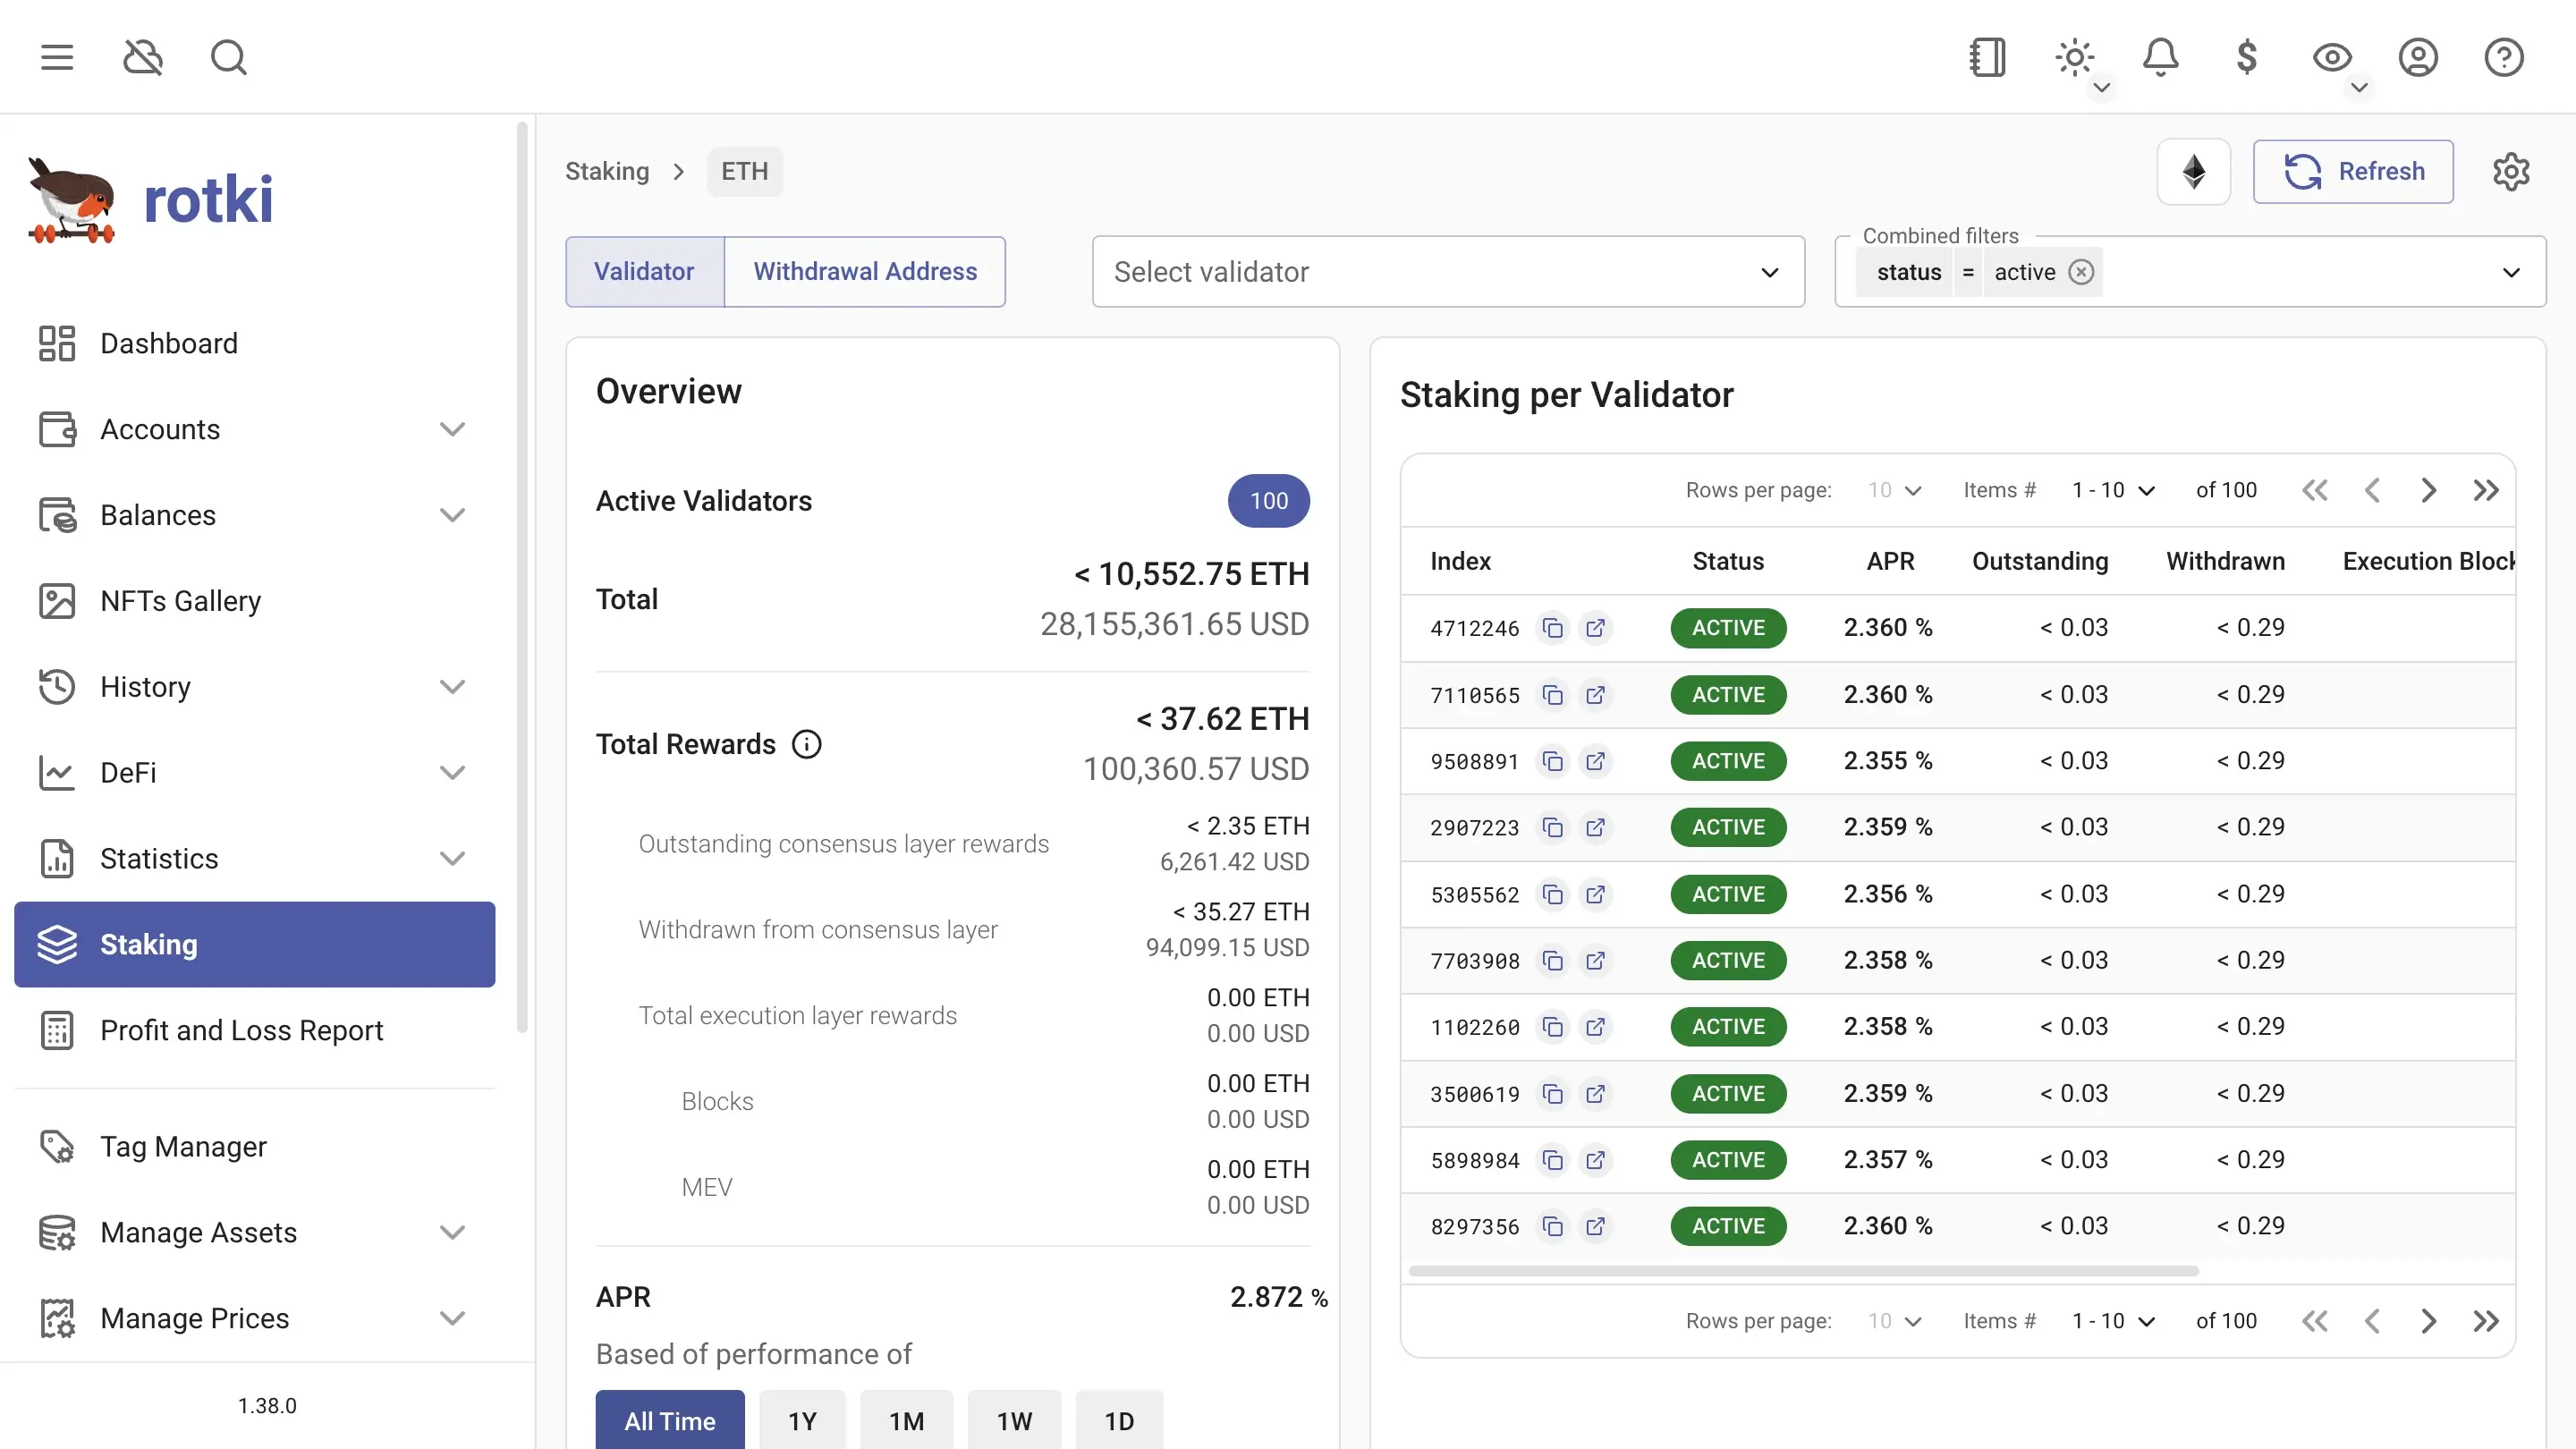Expand the History sidebar section
This screenshot has width=2576, height=1449.
tap(255, 687)
